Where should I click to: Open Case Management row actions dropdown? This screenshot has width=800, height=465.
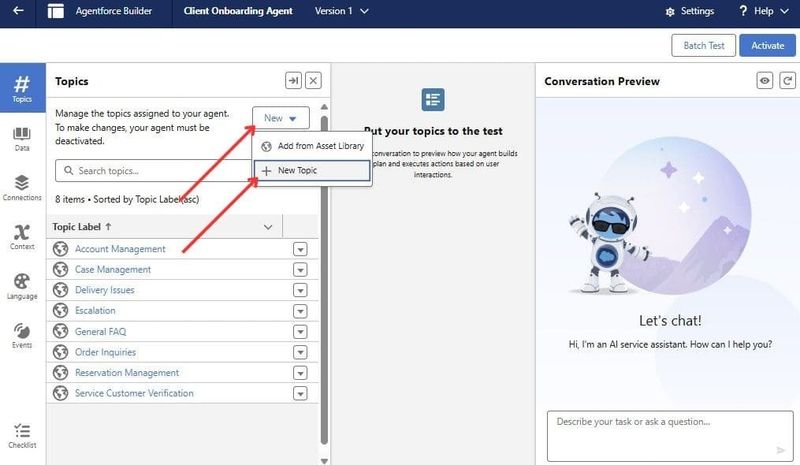click(x=300, y=270)
